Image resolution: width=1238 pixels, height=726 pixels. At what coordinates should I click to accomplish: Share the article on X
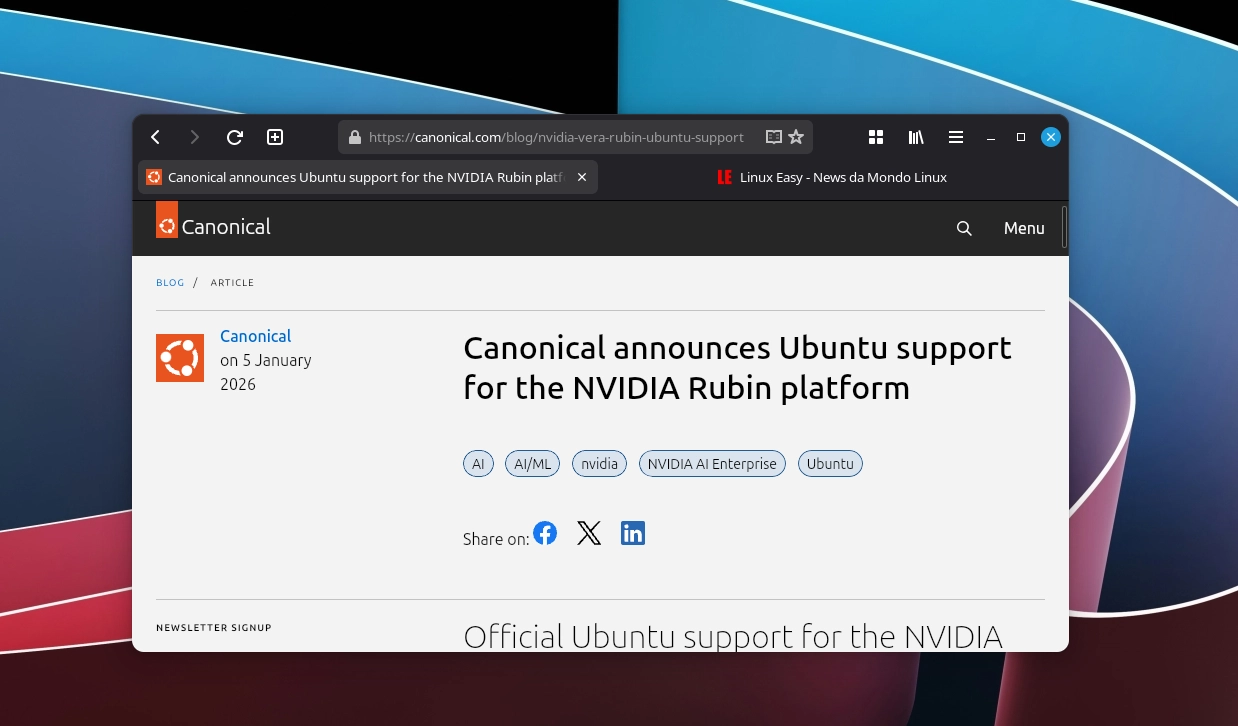click(x=589, y=533)
